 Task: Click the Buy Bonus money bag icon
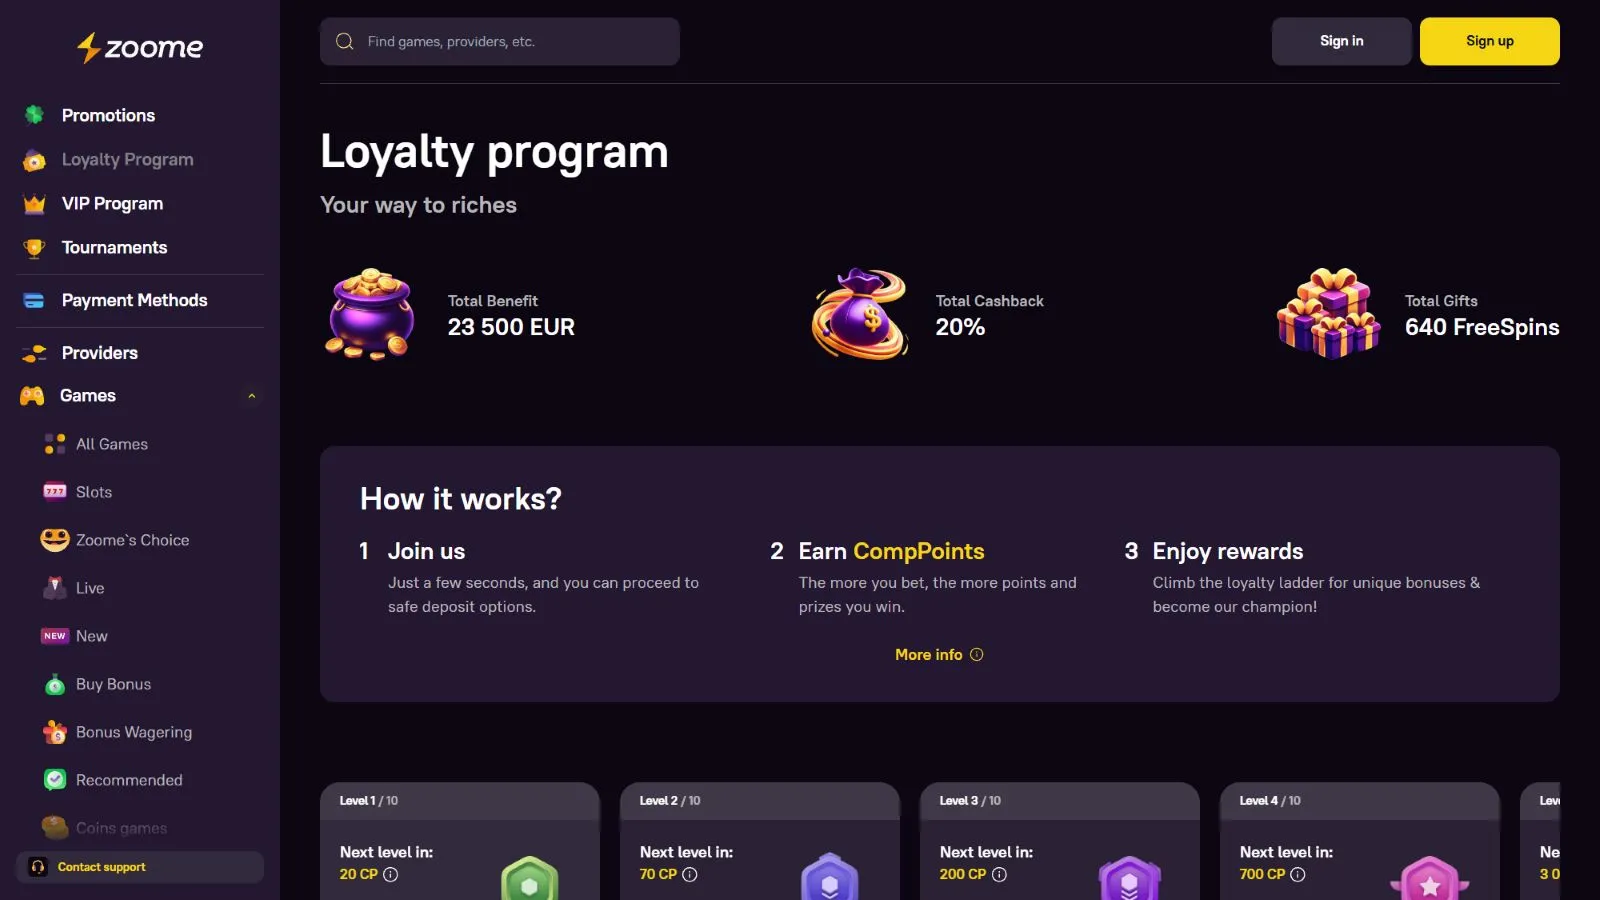pyautogui.click(x=54, y=685)
